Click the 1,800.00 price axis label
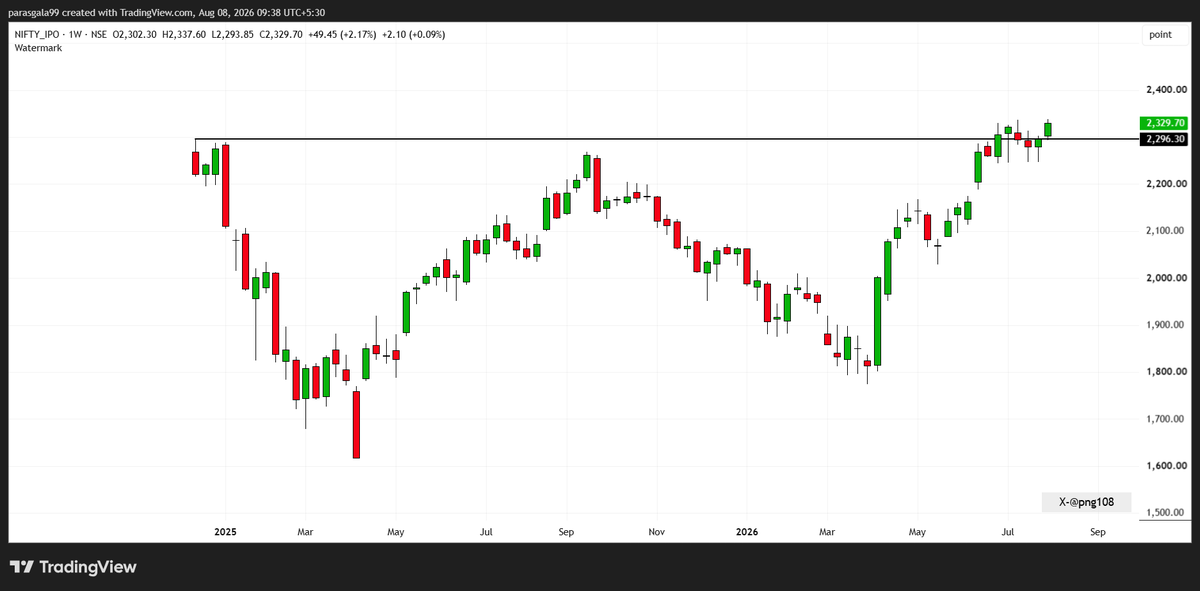The image size is (1200, 591). coord(1165,372)
